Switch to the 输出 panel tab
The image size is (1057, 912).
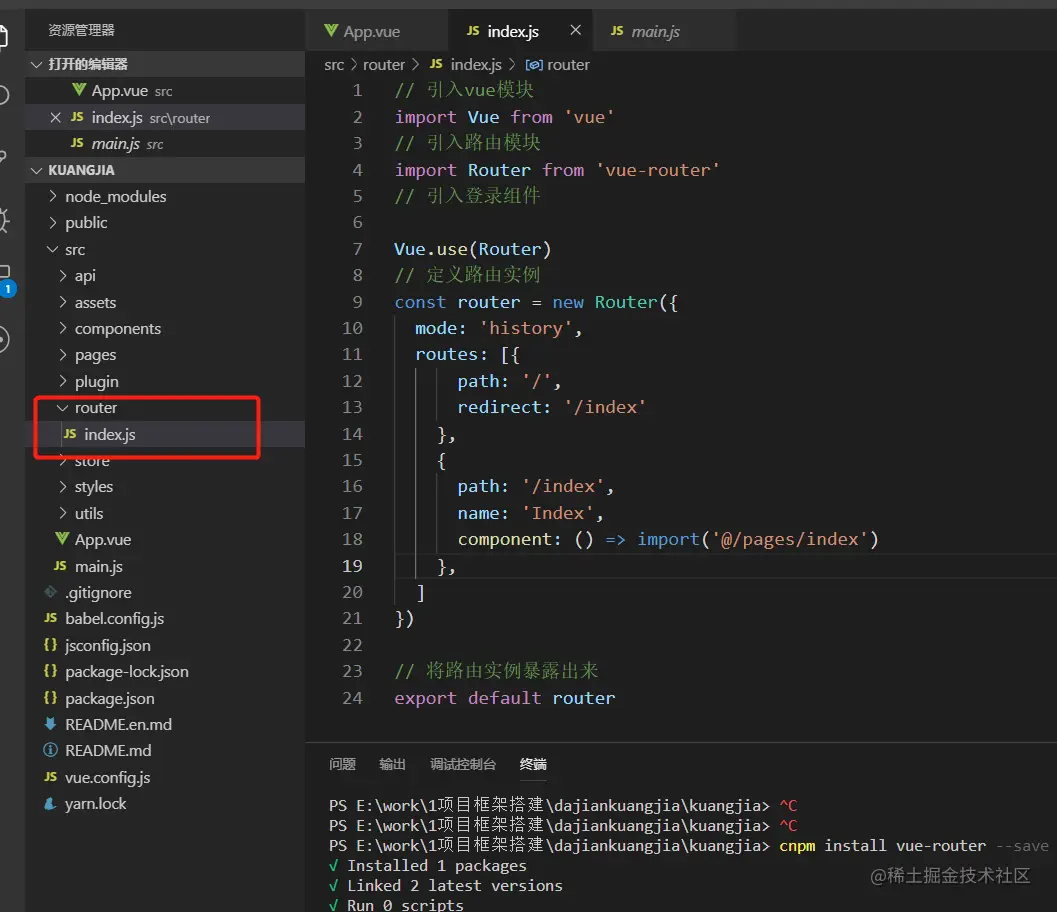coord(392,764)
